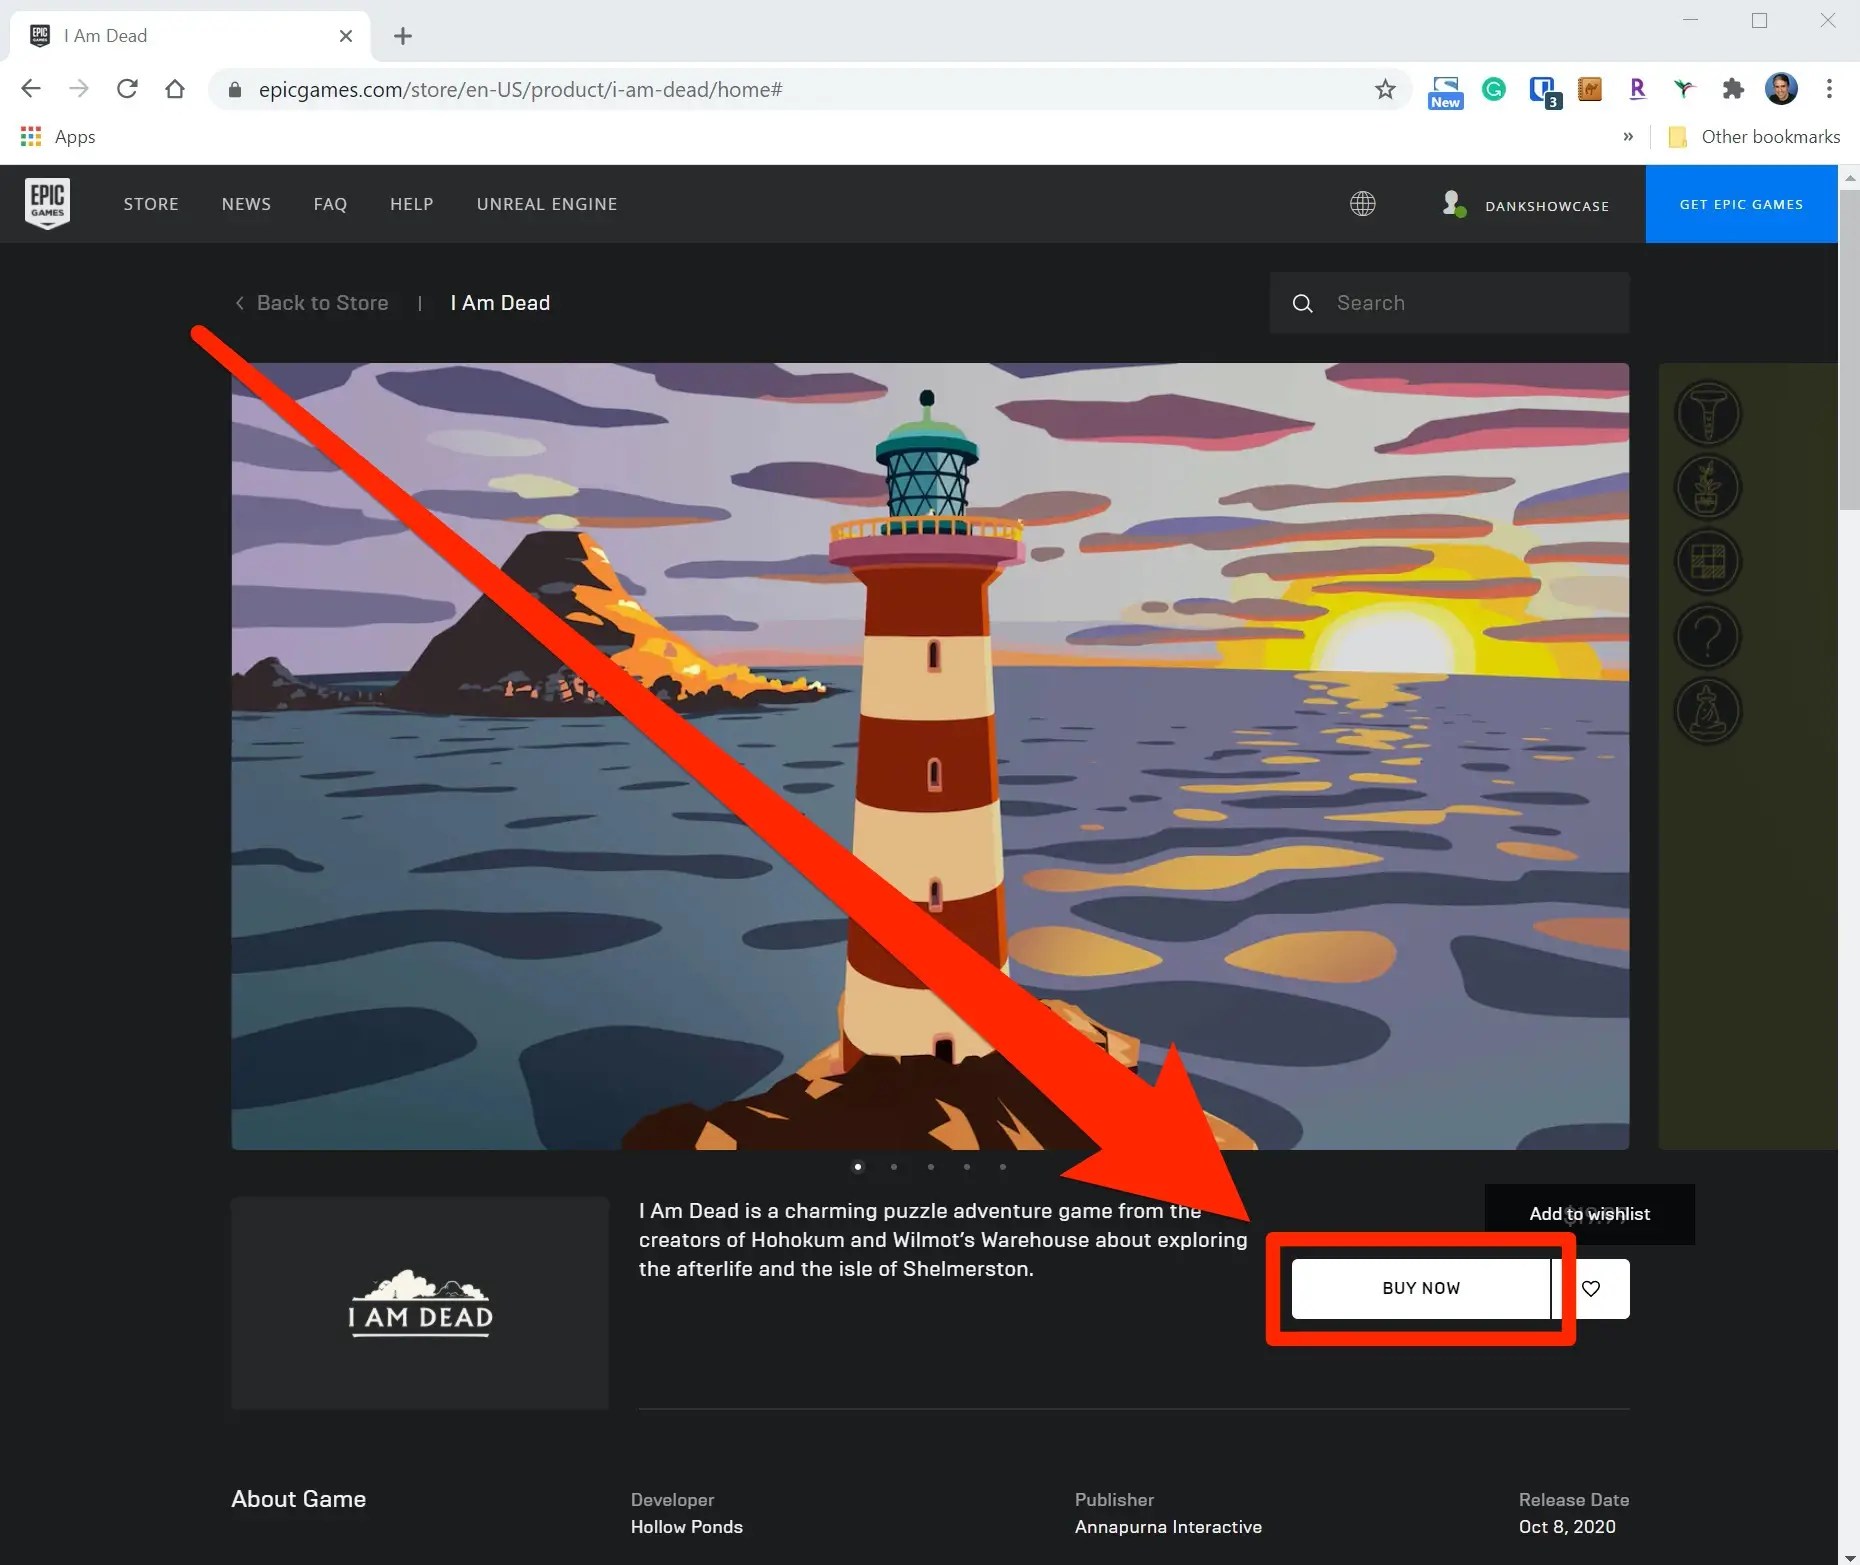The height and width of the screenshot is (1565, 1860).
Task: Go forward in browser history
Action: pos(79,89)
